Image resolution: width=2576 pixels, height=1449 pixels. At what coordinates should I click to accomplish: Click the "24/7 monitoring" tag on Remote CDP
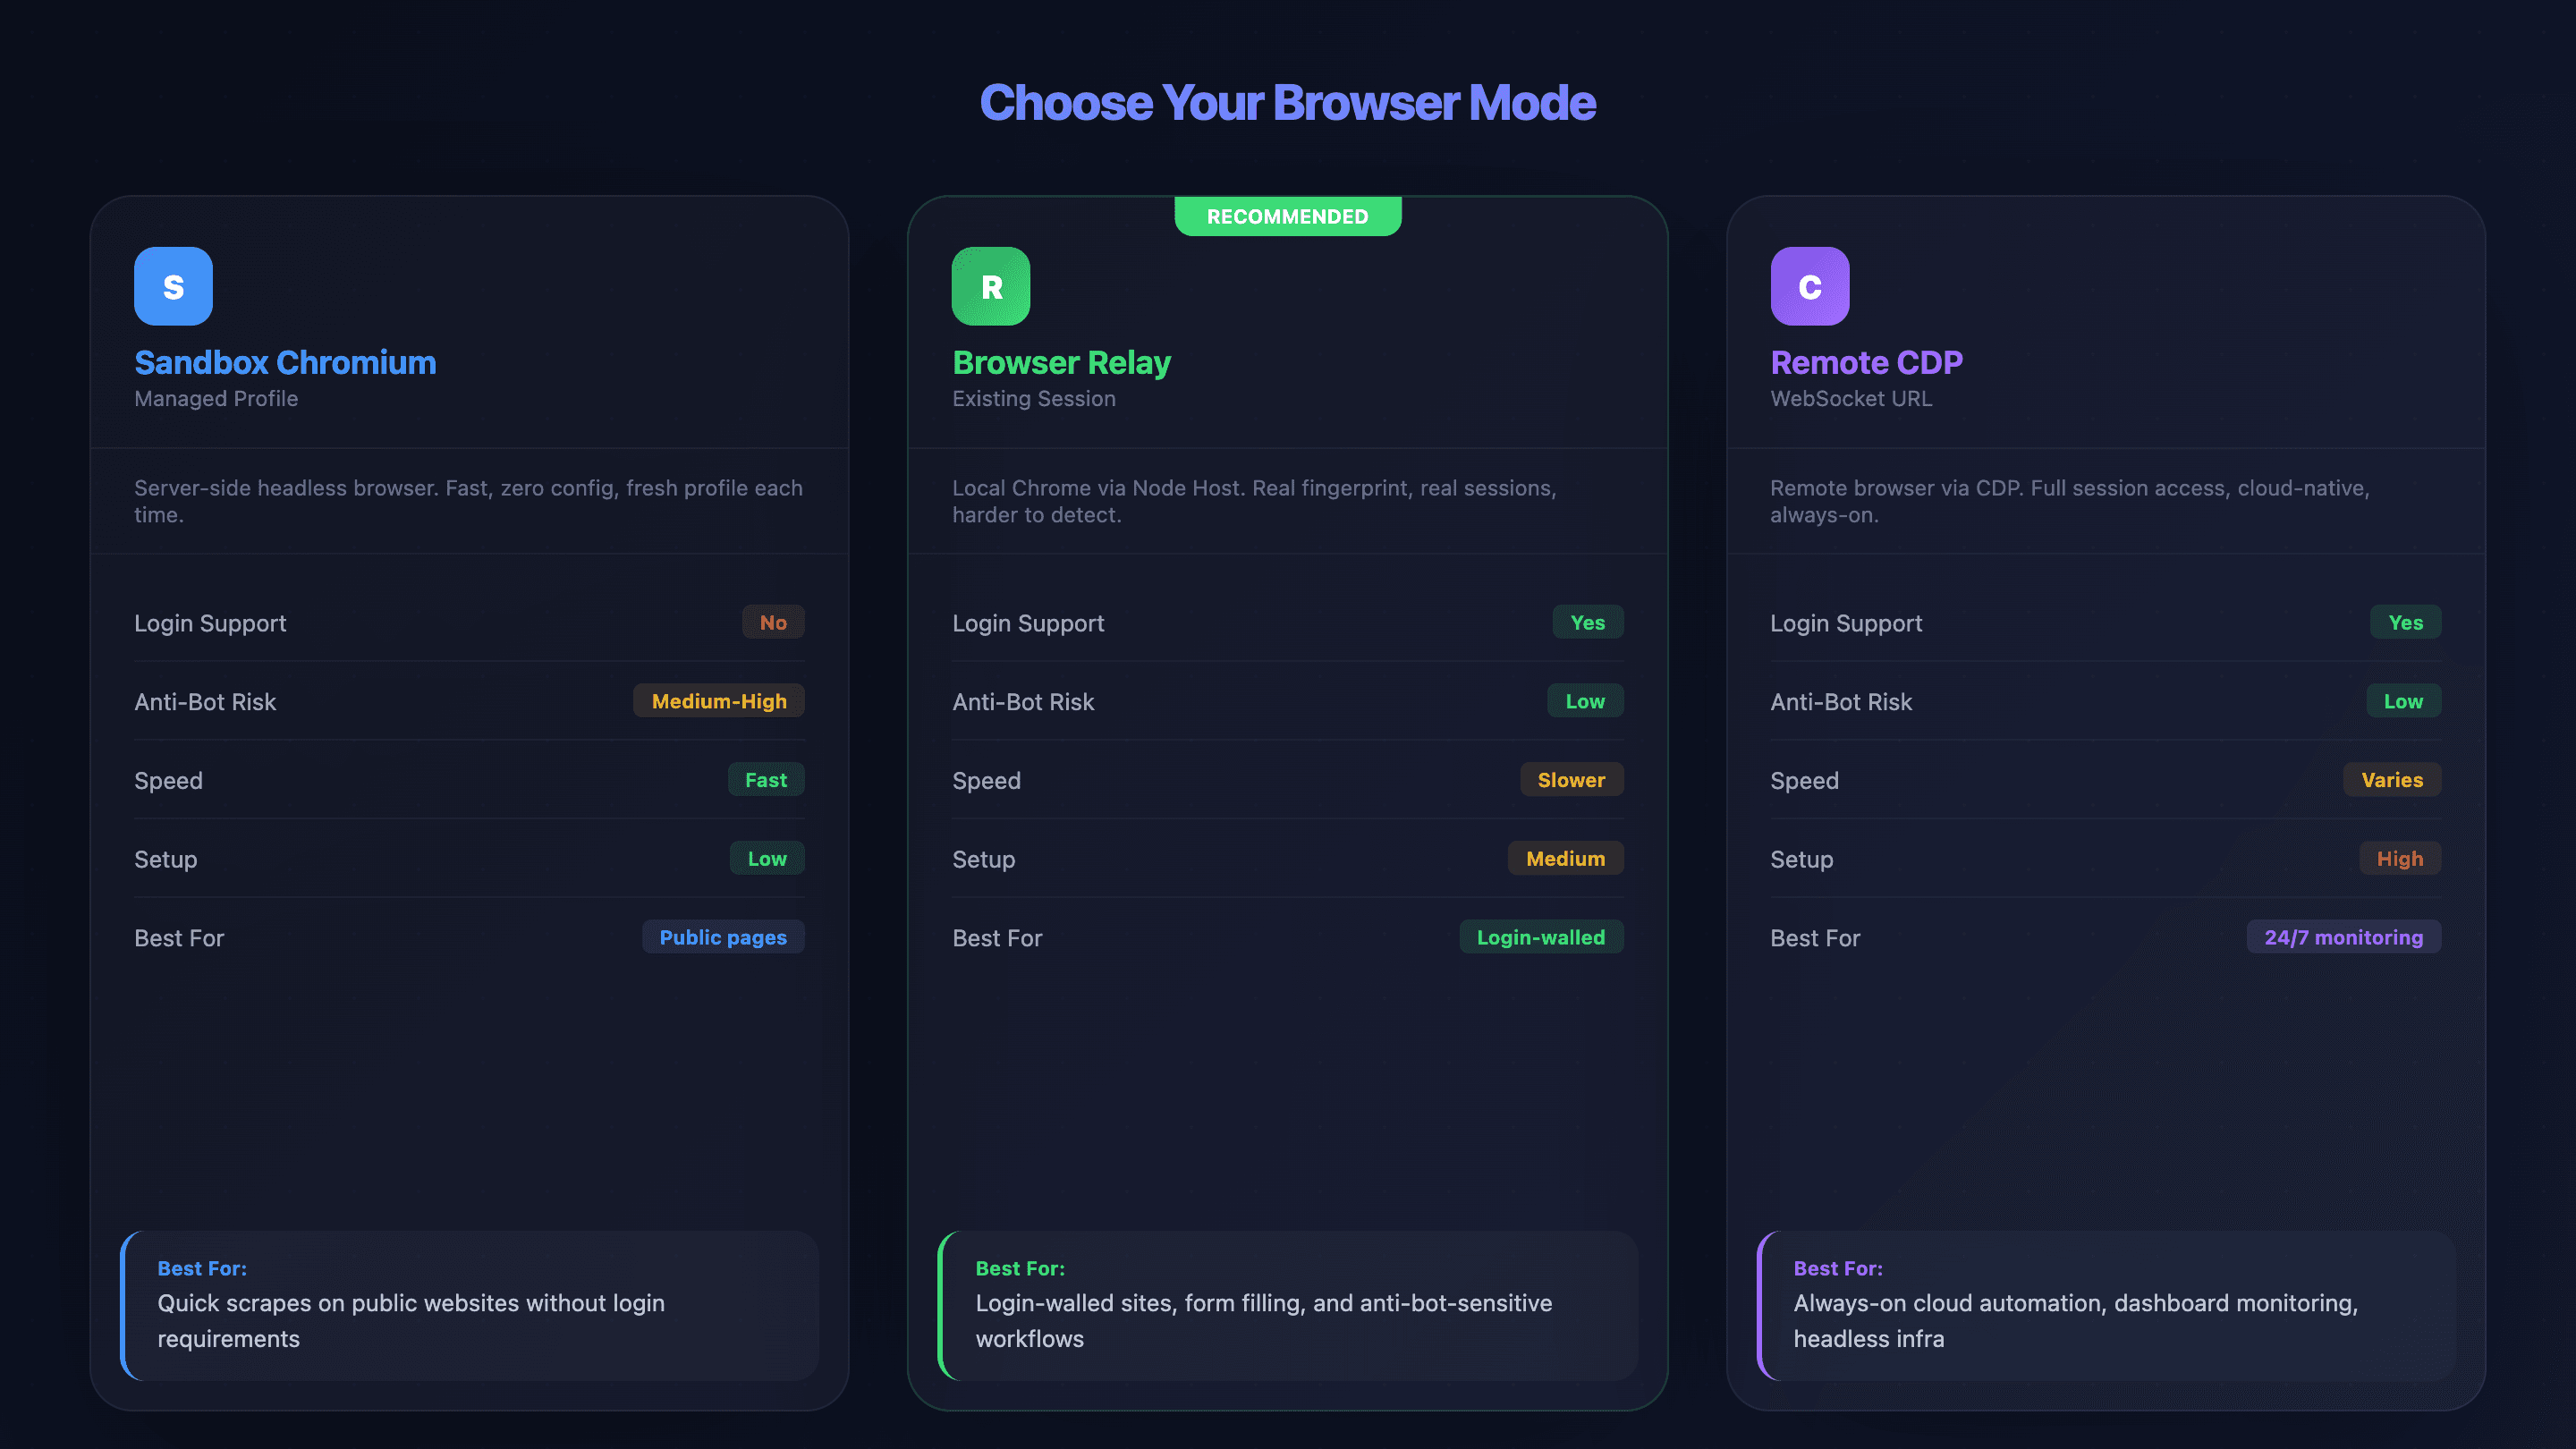[x=2343, y=937]
